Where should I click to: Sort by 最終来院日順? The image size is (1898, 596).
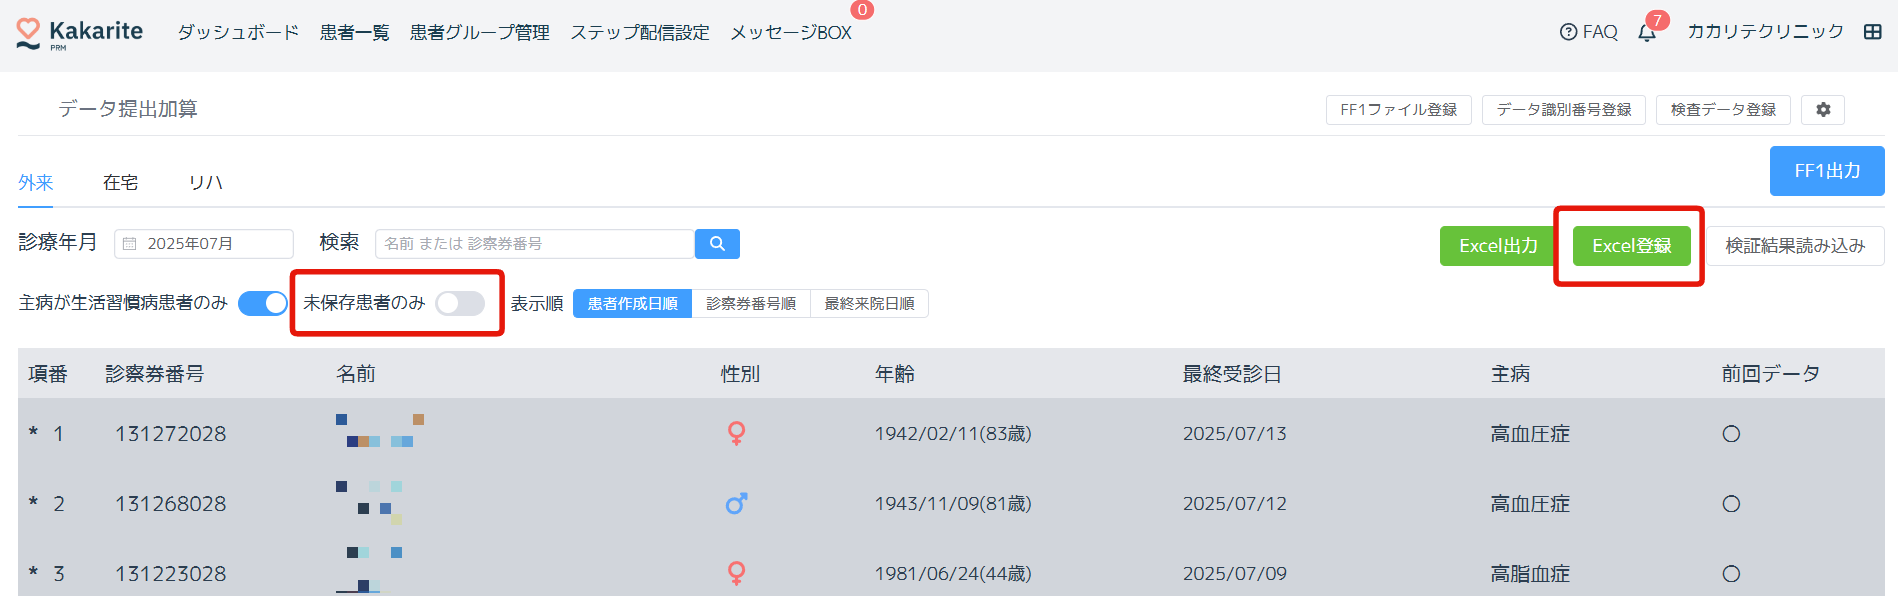point(869,304)
